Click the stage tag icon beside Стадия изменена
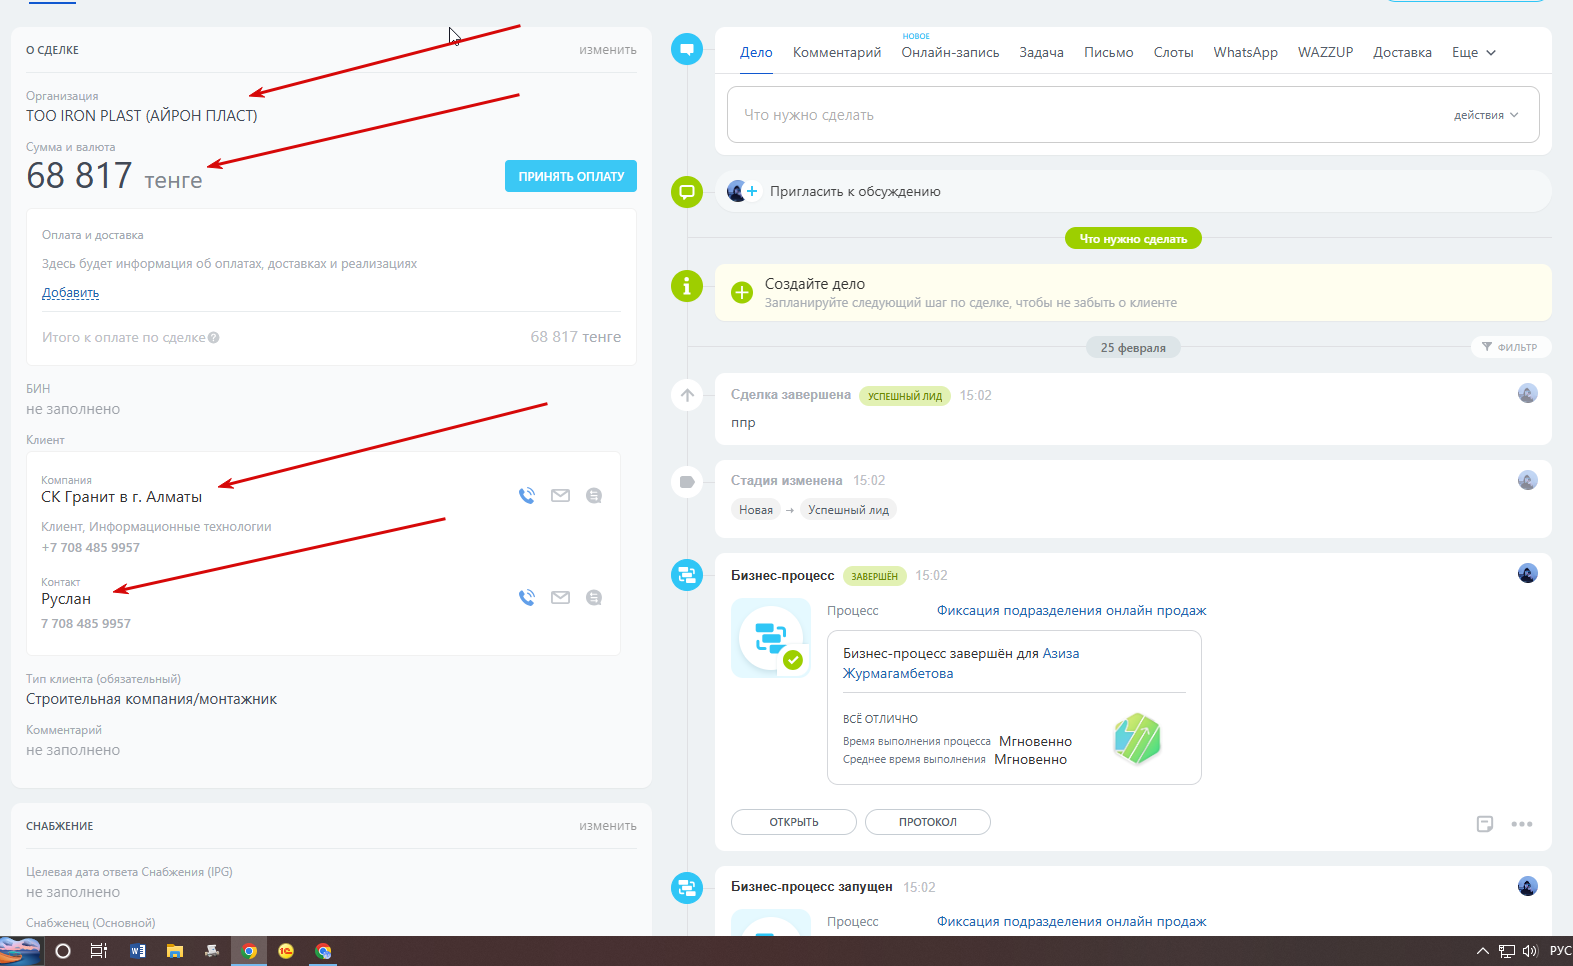This screenshot has height=966, width=1573. [687, 482]
